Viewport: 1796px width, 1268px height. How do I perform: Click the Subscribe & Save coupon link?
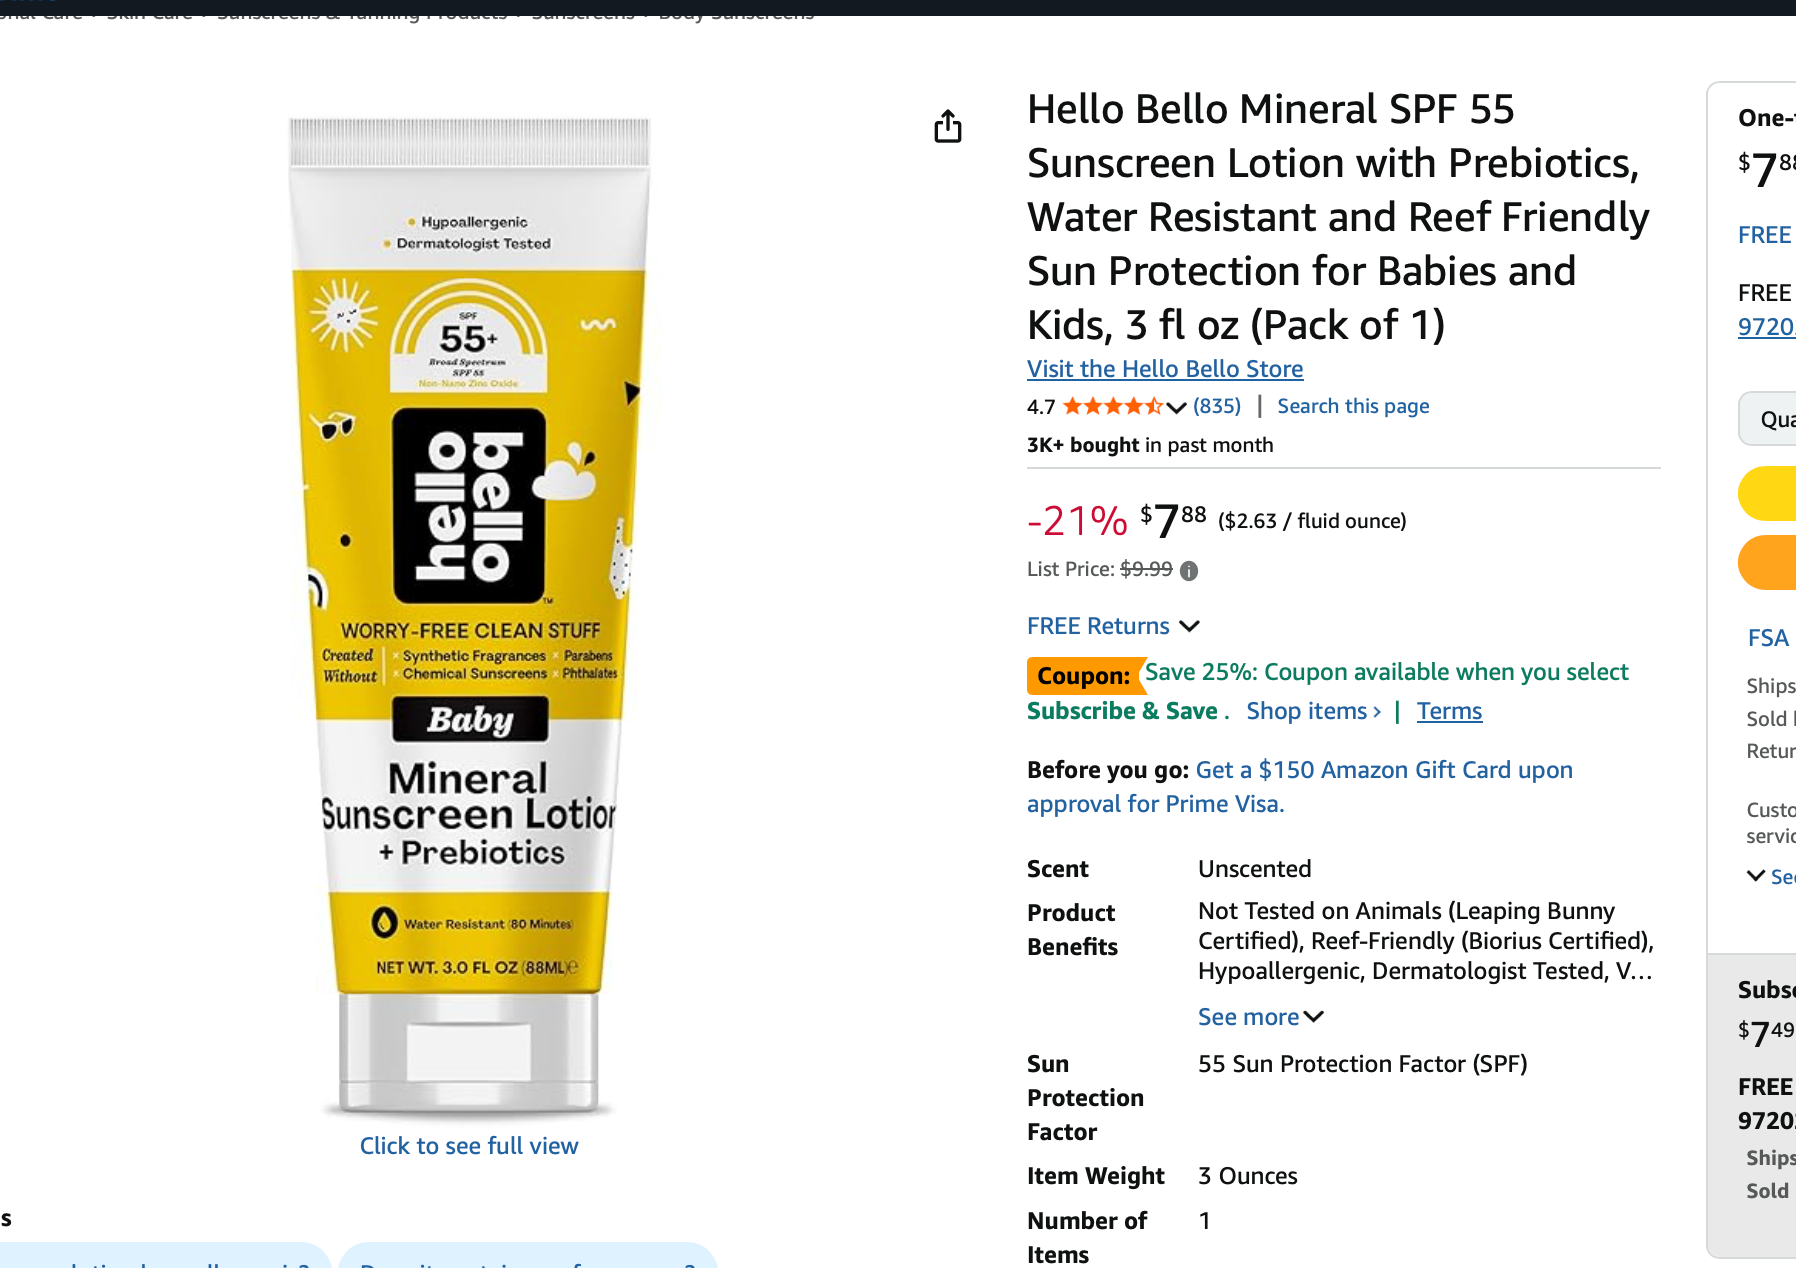coord(1122,711)
